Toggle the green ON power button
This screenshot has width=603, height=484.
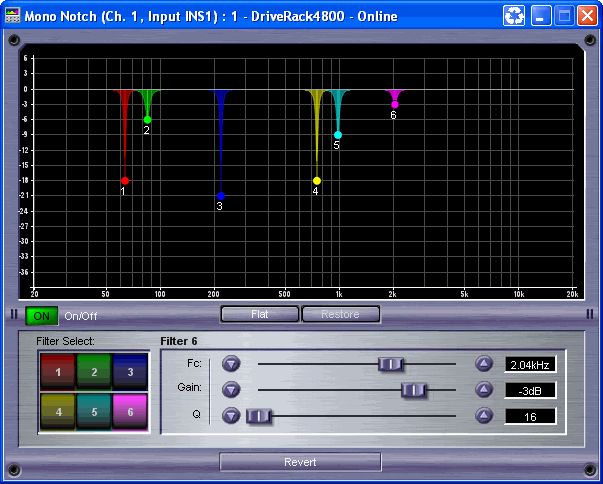42,316
